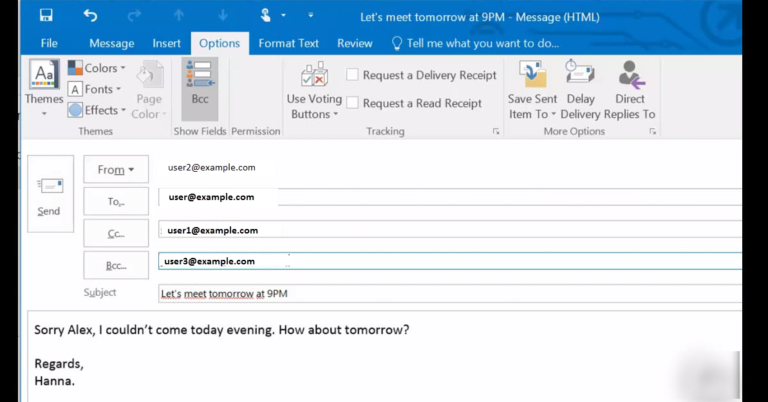Open Tracking group dialog launcher
This screenshot has height=402, width=768.
pyautogui.click(x=496, y=131)
